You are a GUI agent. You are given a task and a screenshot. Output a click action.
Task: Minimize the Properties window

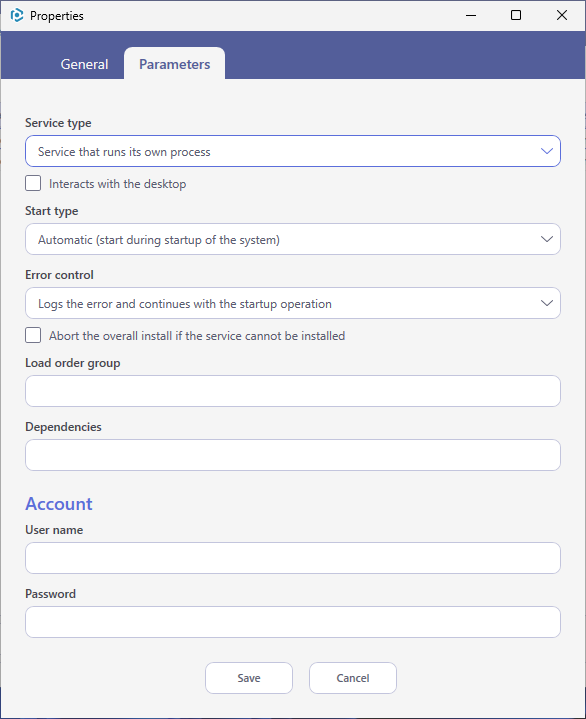(x=471, y=16)
